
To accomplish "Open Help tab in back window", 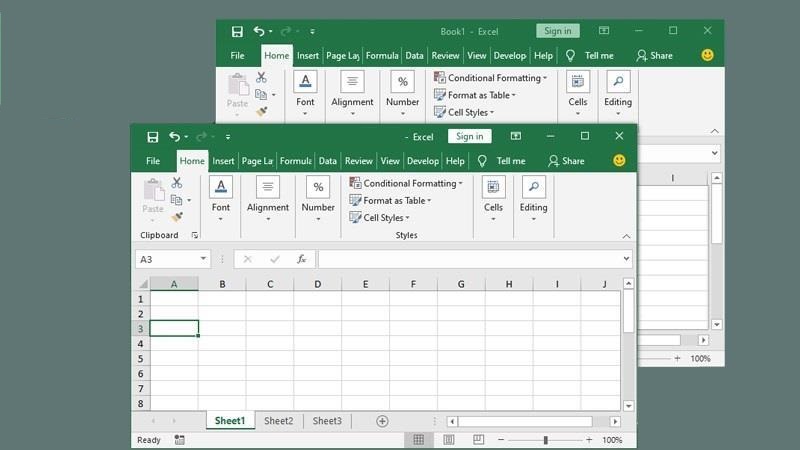I will (x=543, y=55).
